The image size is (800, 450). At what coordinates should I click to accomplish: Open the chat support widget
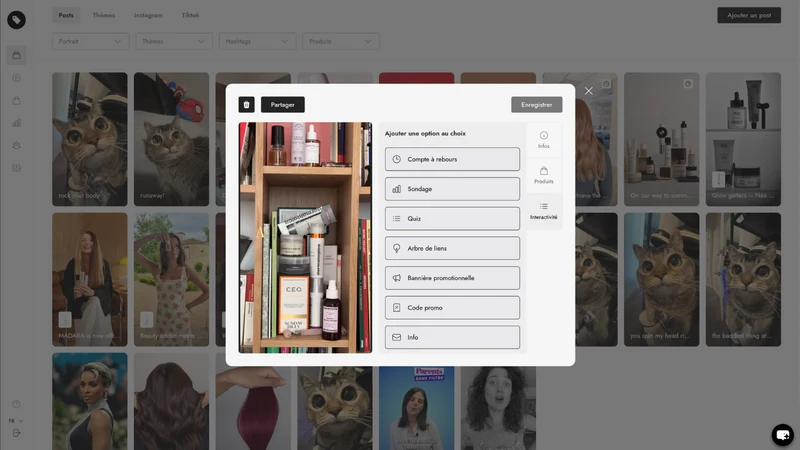pos(783,435)
